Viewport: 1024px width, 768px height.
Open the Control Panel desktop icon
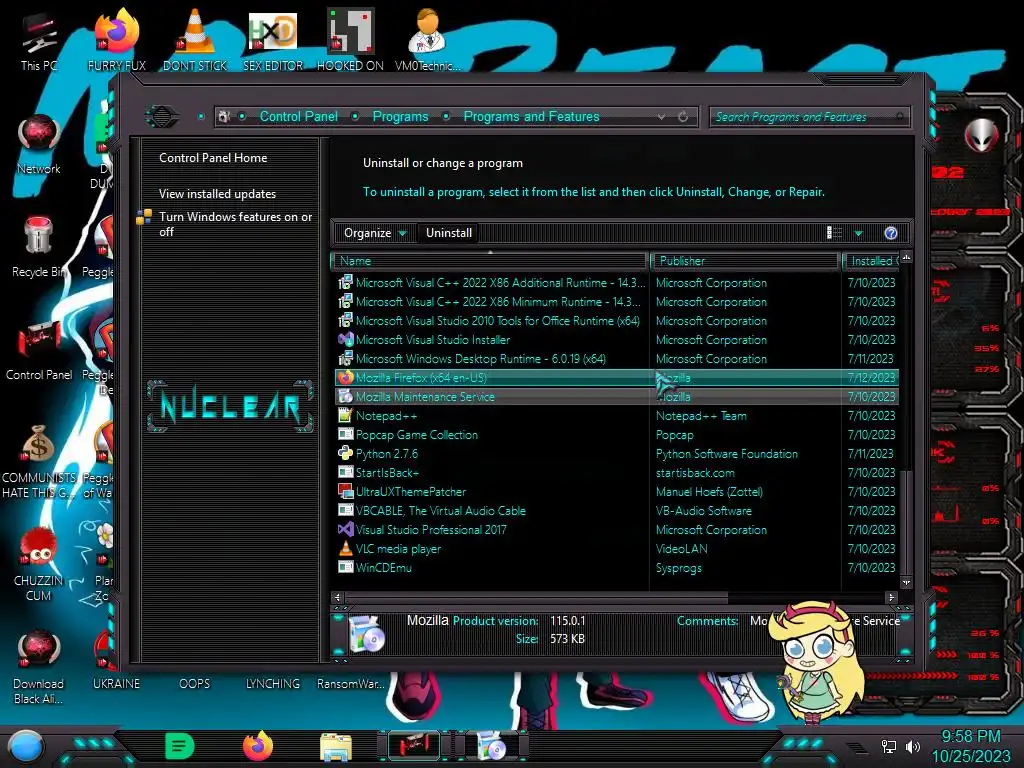pyautogui.click(x=39, y=351)
